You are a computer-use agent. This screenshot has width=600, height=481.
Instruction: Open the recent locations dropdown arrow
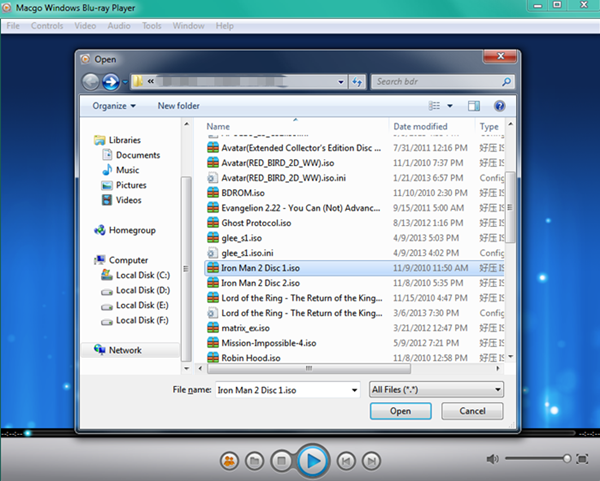coord(125,82)
